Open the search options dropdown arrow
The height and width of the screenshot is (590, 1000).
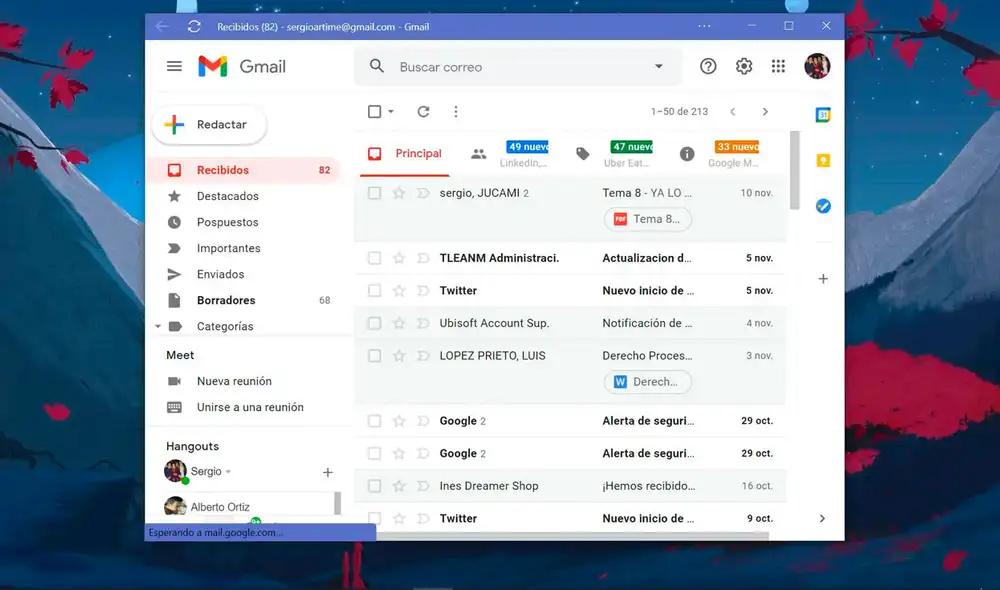658,66
